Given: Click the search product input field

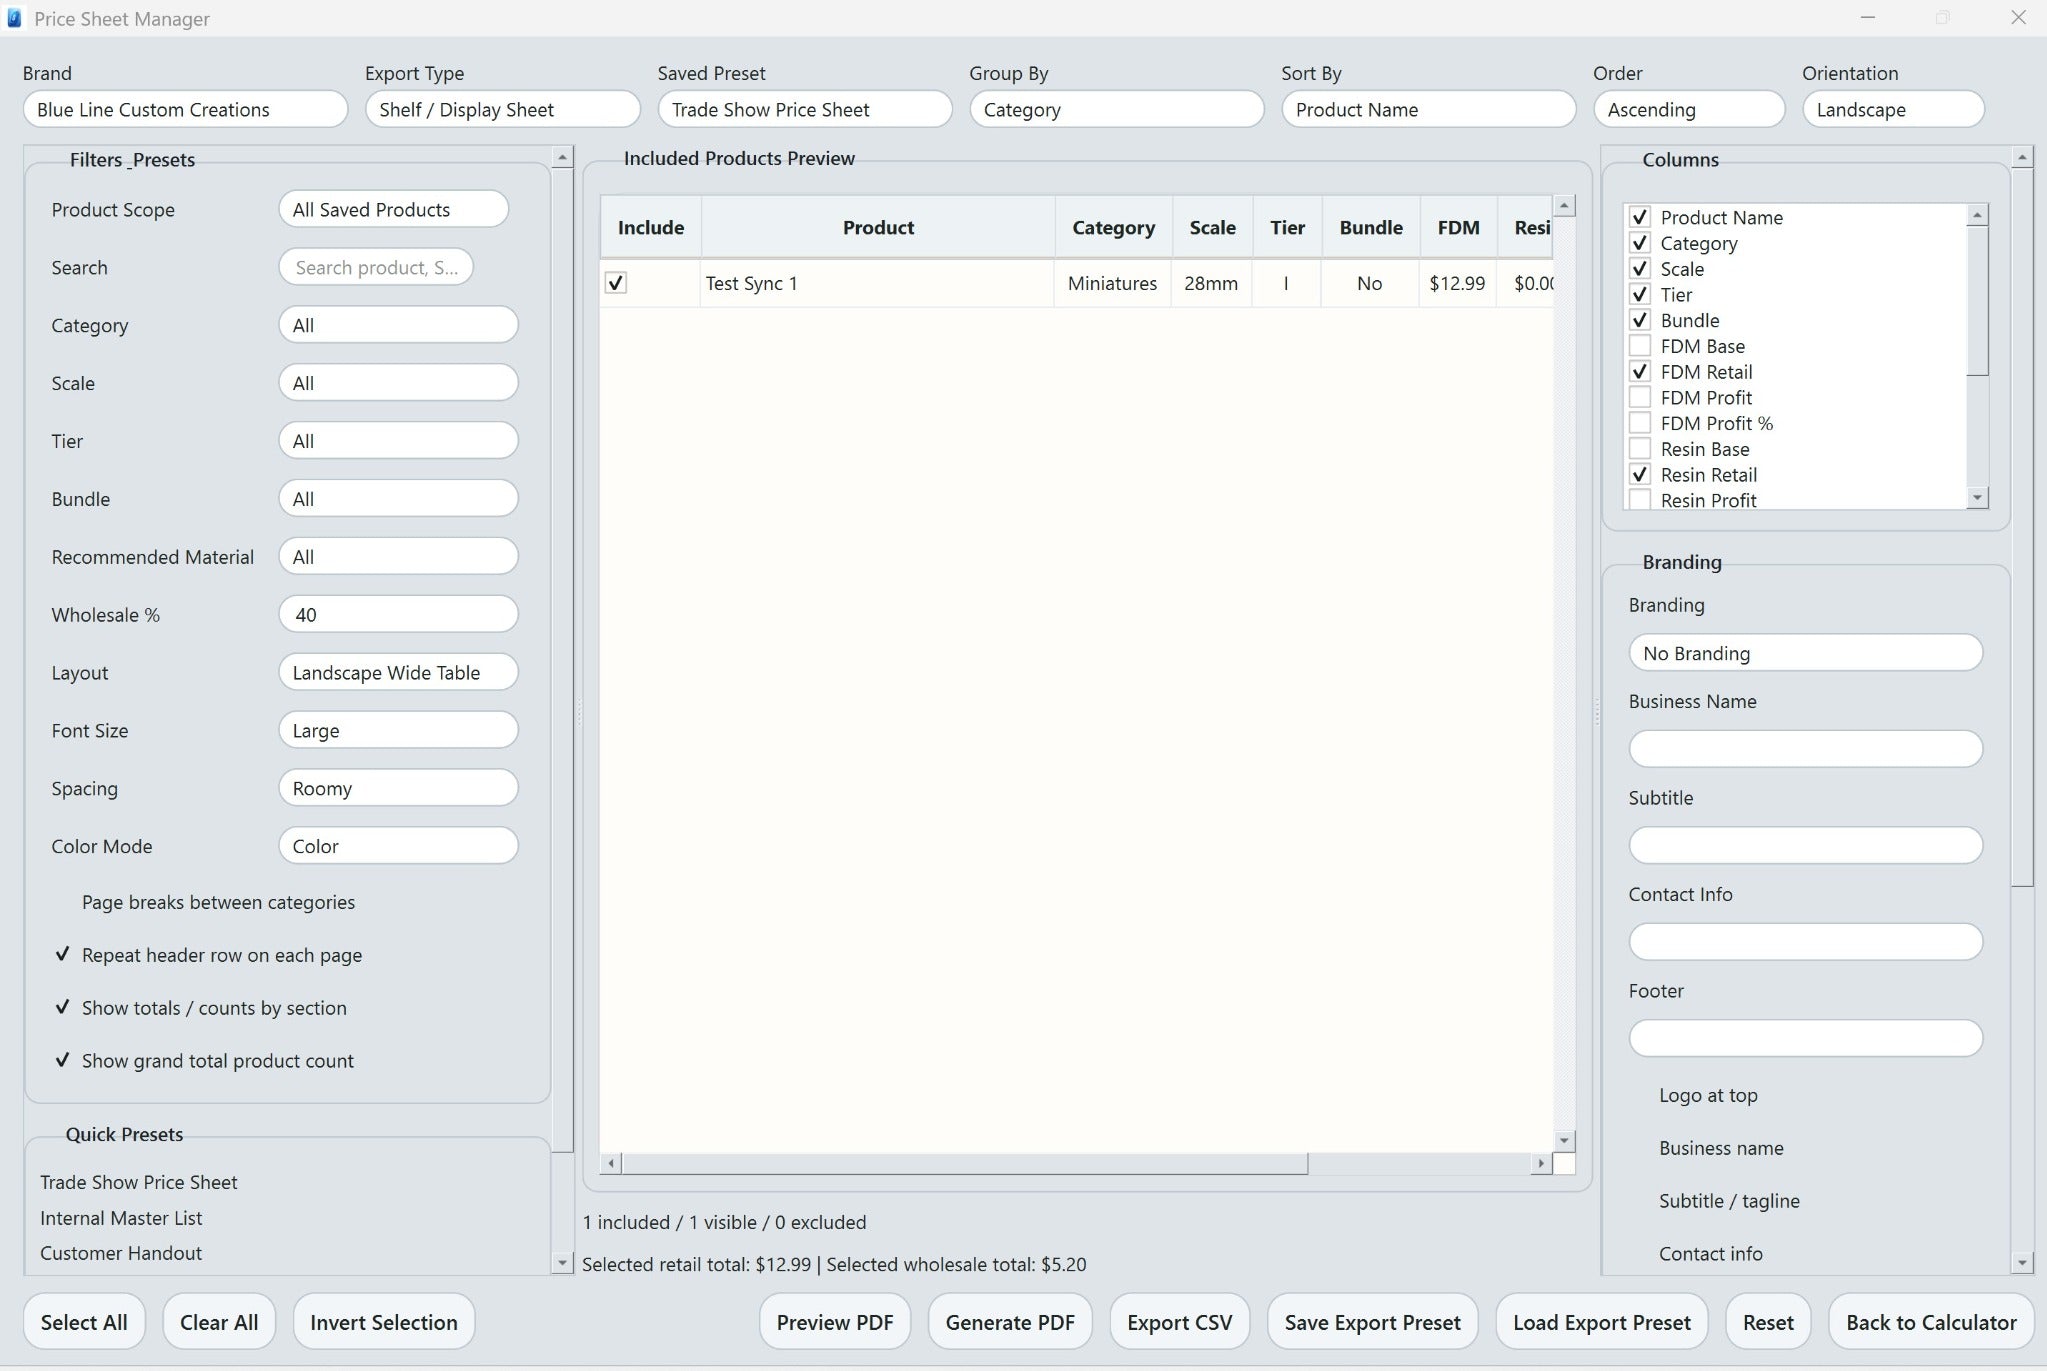Looking at the screenshot, I should point(375,266).
